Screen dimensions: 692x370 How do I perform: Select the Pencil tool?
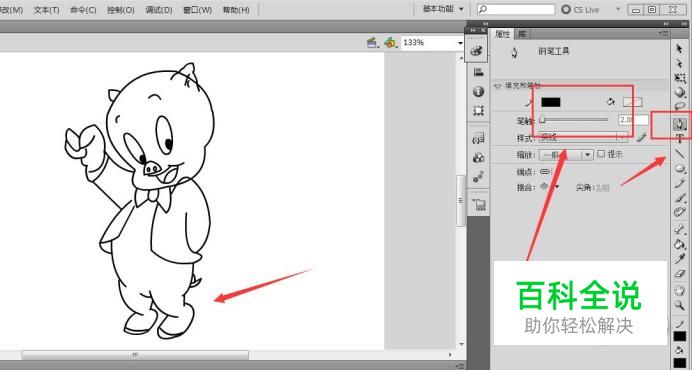[x=680, y=183]
